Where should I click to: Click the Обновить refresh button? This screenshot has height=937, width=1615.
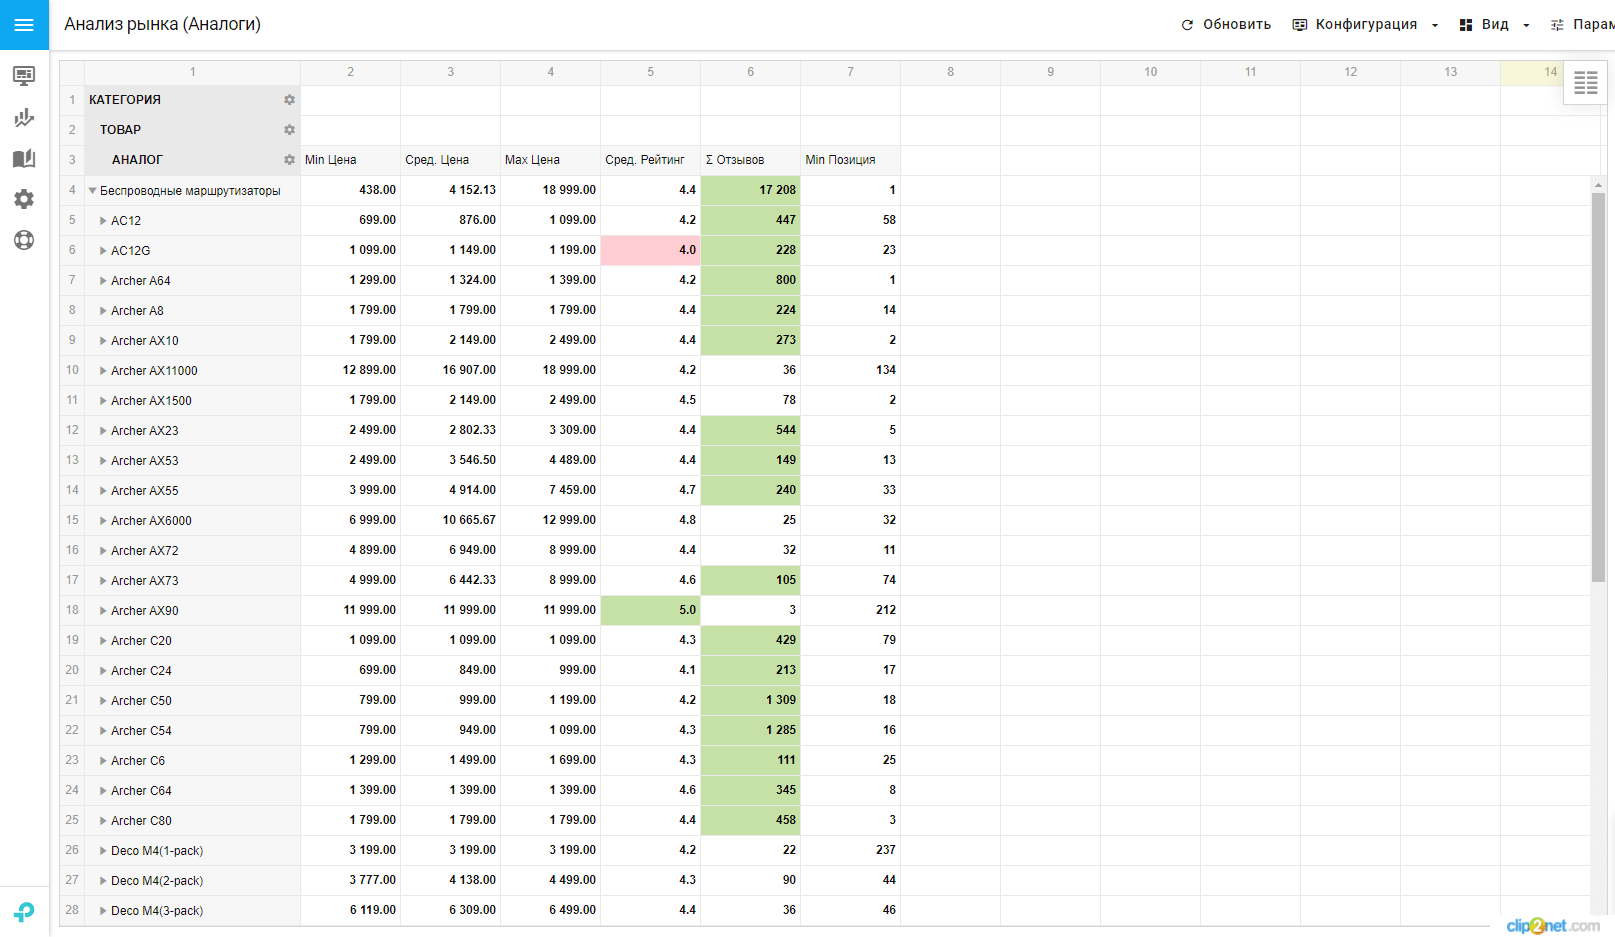(x=1226, y=25)
